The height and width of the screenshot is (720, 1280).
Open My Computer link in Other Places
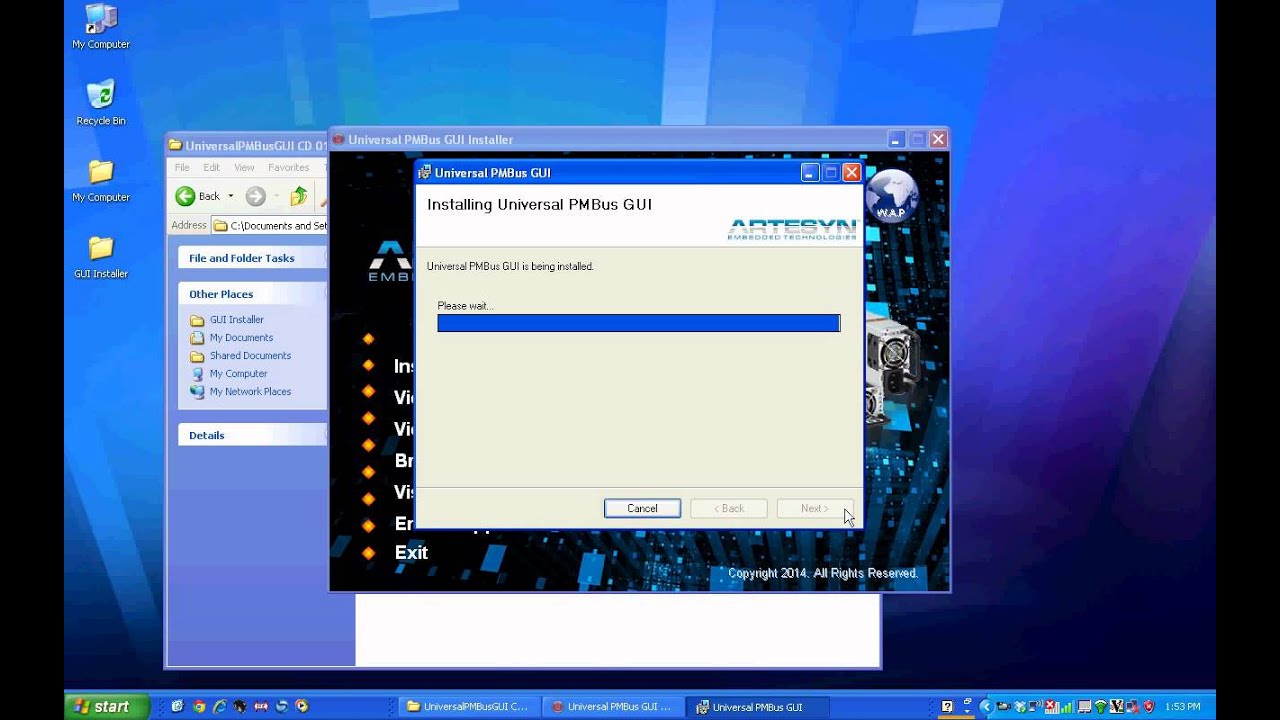click(238, 374)
